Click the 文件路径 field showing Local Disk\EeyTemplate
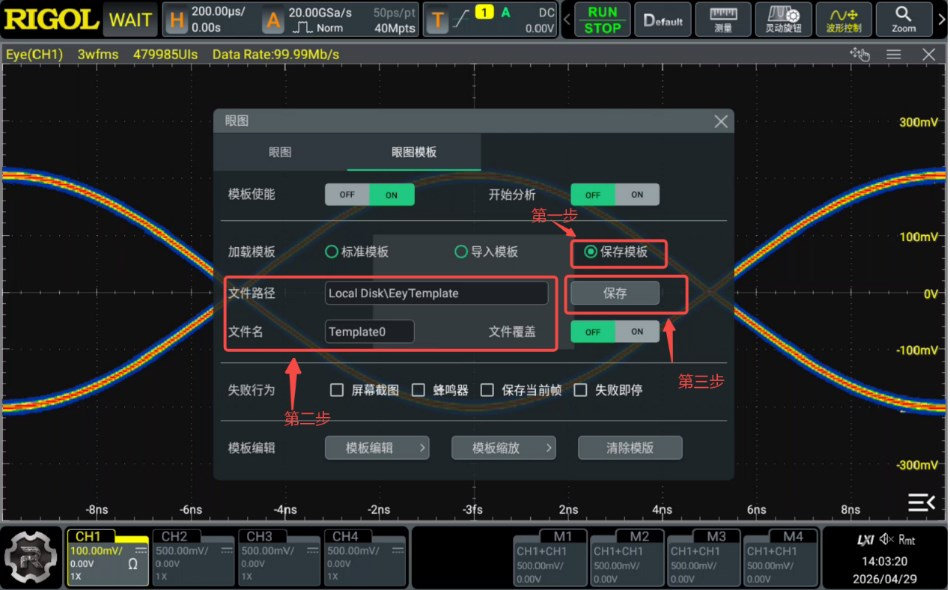This screenshot has width=950, height=590. pos(436,293)
